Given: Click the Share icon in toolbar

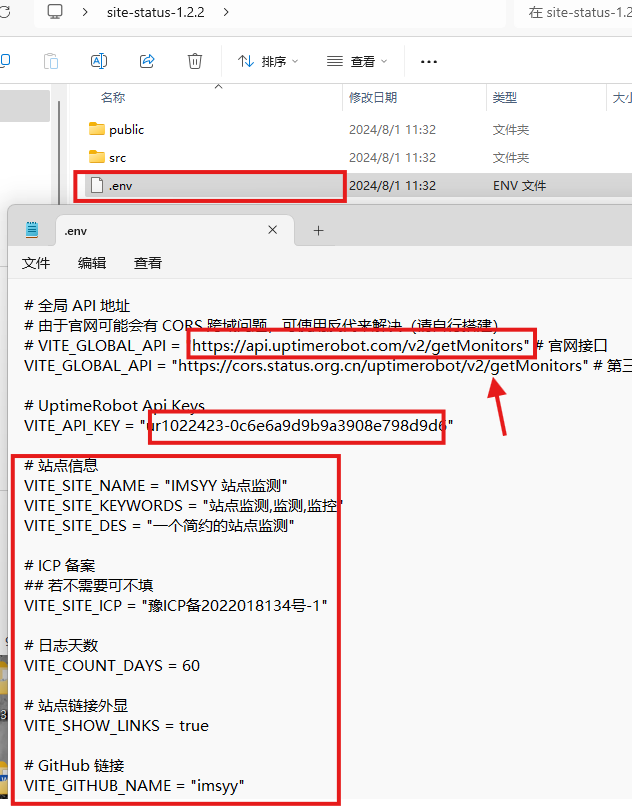Looking at the screenshot, I should coord(147,61).
